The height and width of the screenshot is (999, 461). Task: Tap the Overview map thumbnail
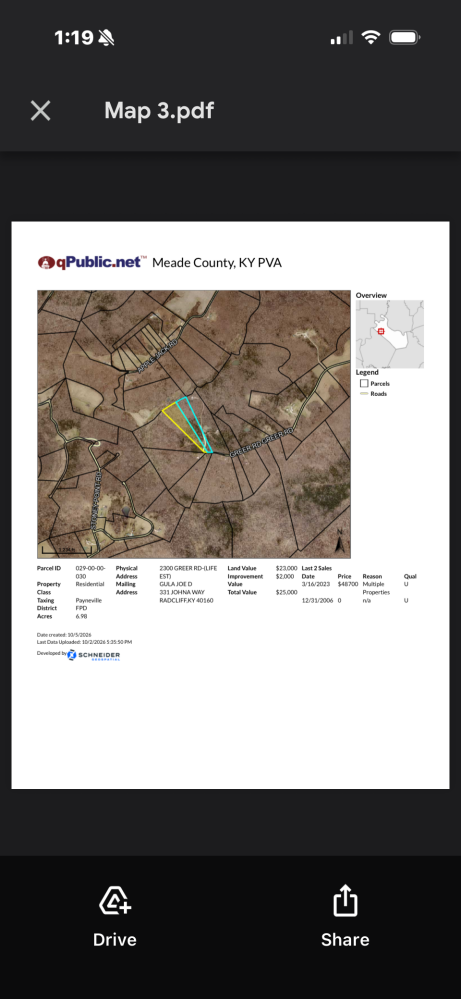pyautogui.click(x=390, y=334)
